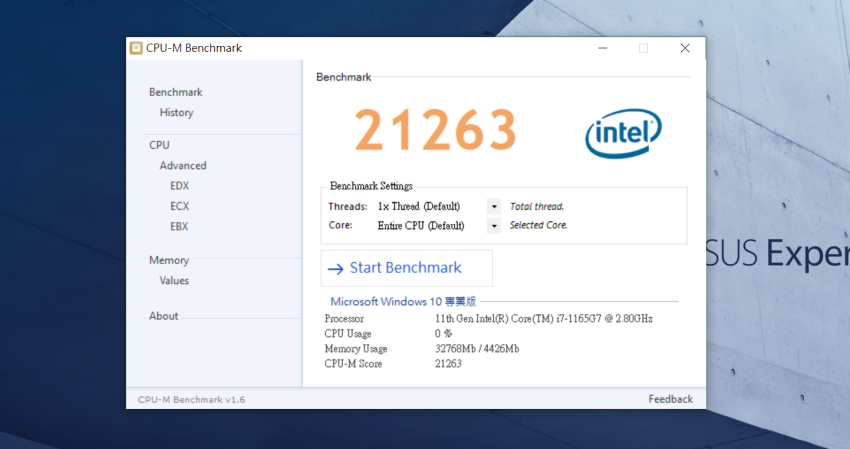Click the processor name i7-1165G7 text
This screenshot has width=850, height=449.
pos(544,319)
